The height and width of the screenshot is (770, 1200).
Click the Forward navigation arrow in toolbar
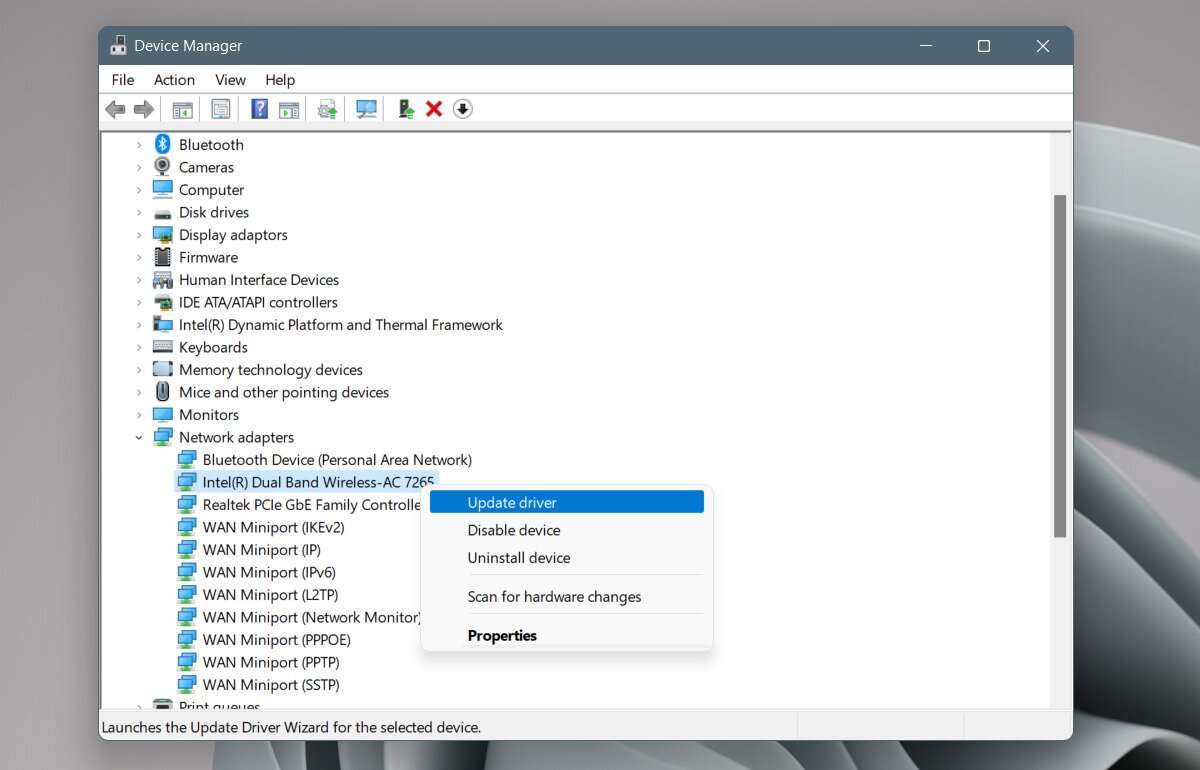[142, 108]
